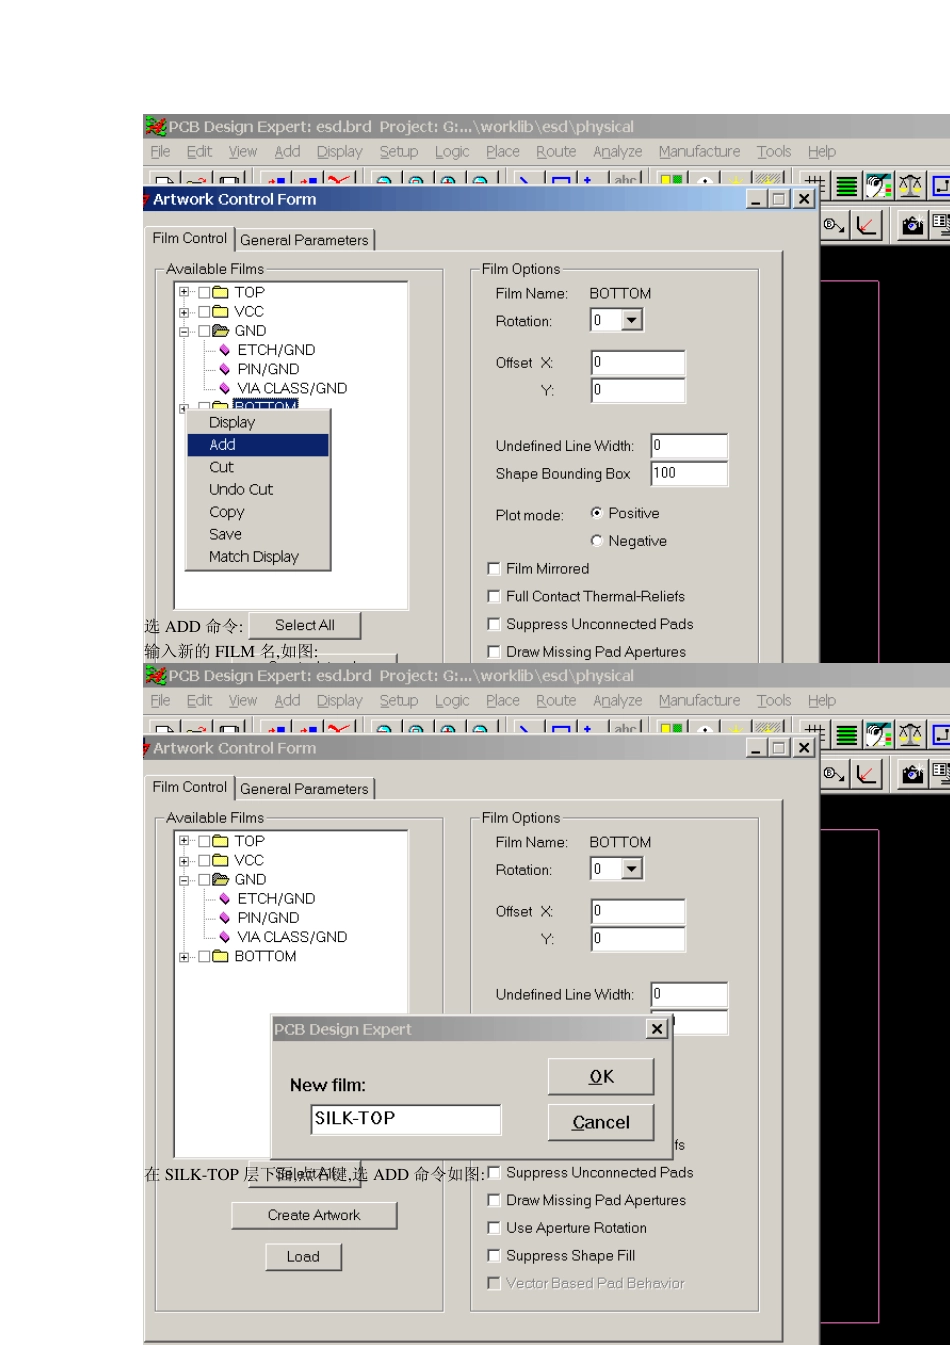Click the Shape Bounding Box input field
The height and width of the screenshot is (1345, 950).
point(689,474)
